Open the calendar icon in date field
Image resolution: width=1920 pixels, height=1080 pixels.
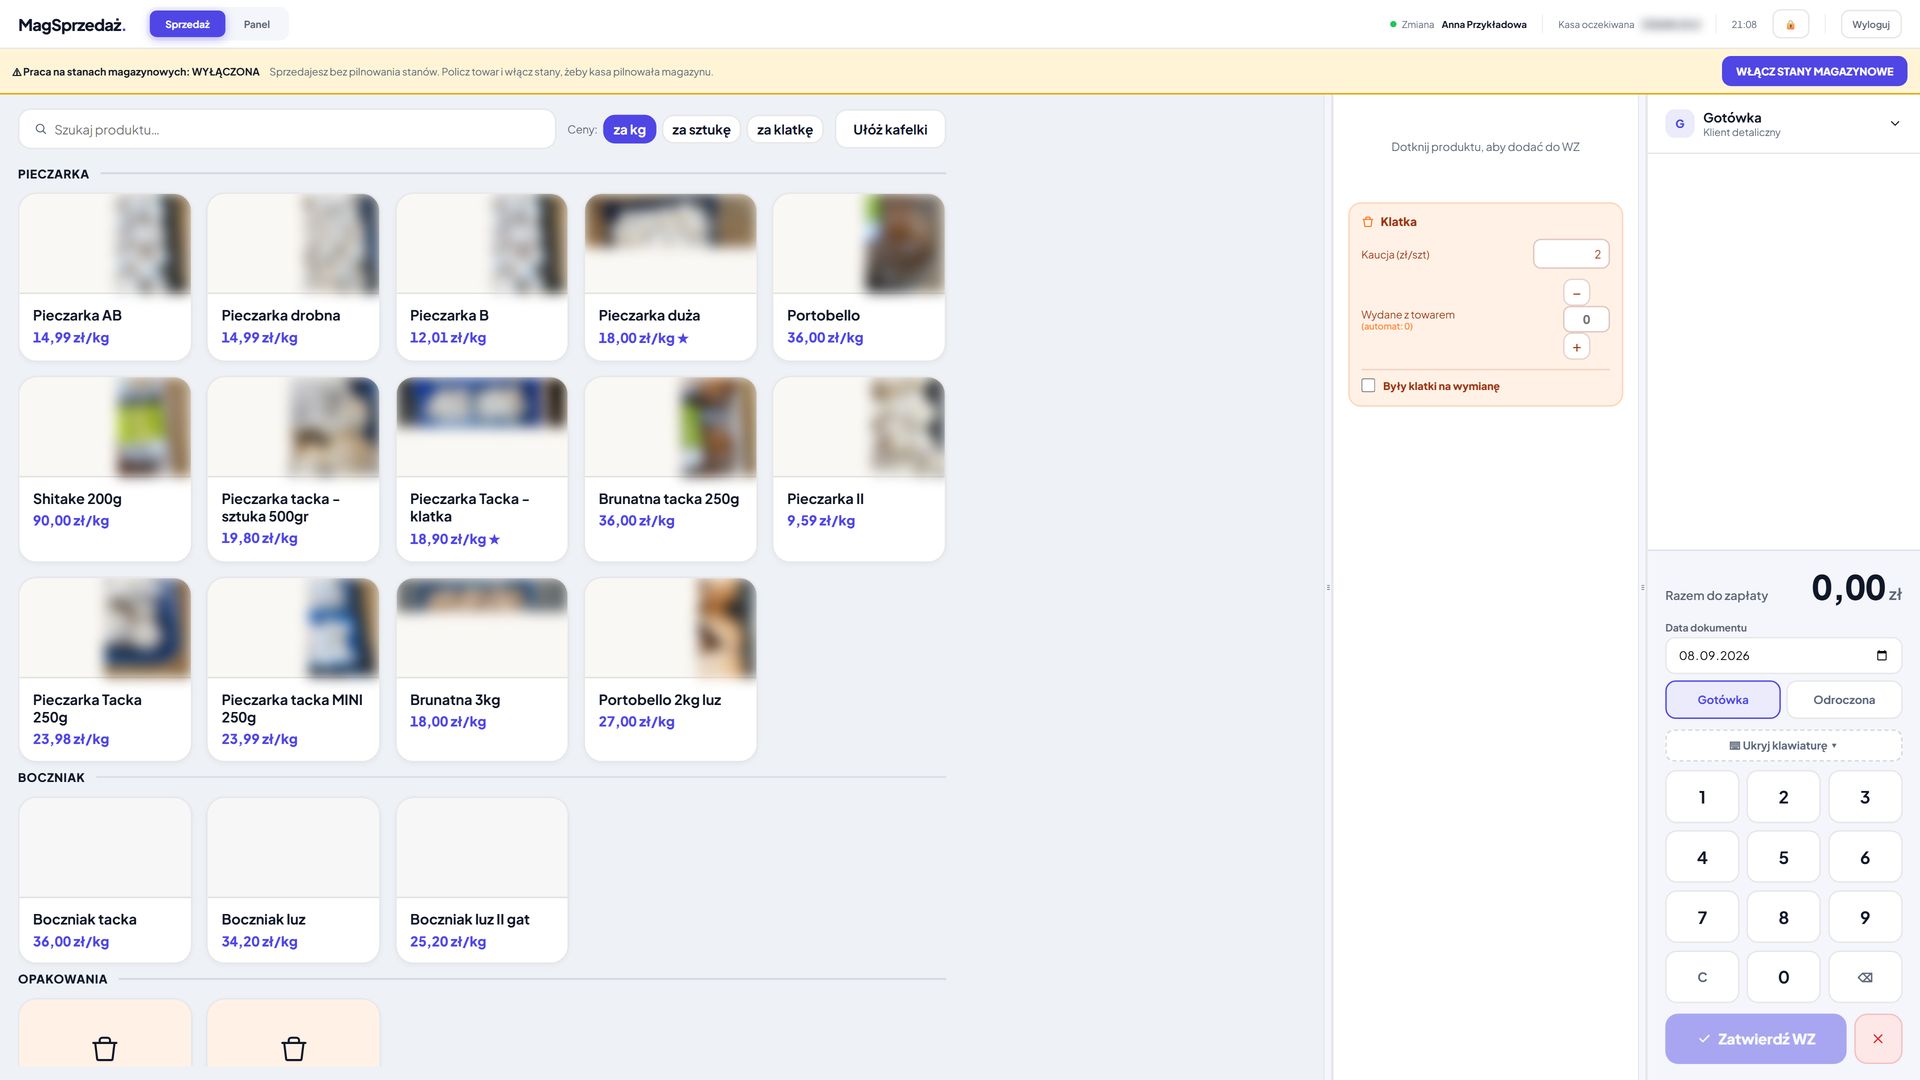tap(1882, 656)
